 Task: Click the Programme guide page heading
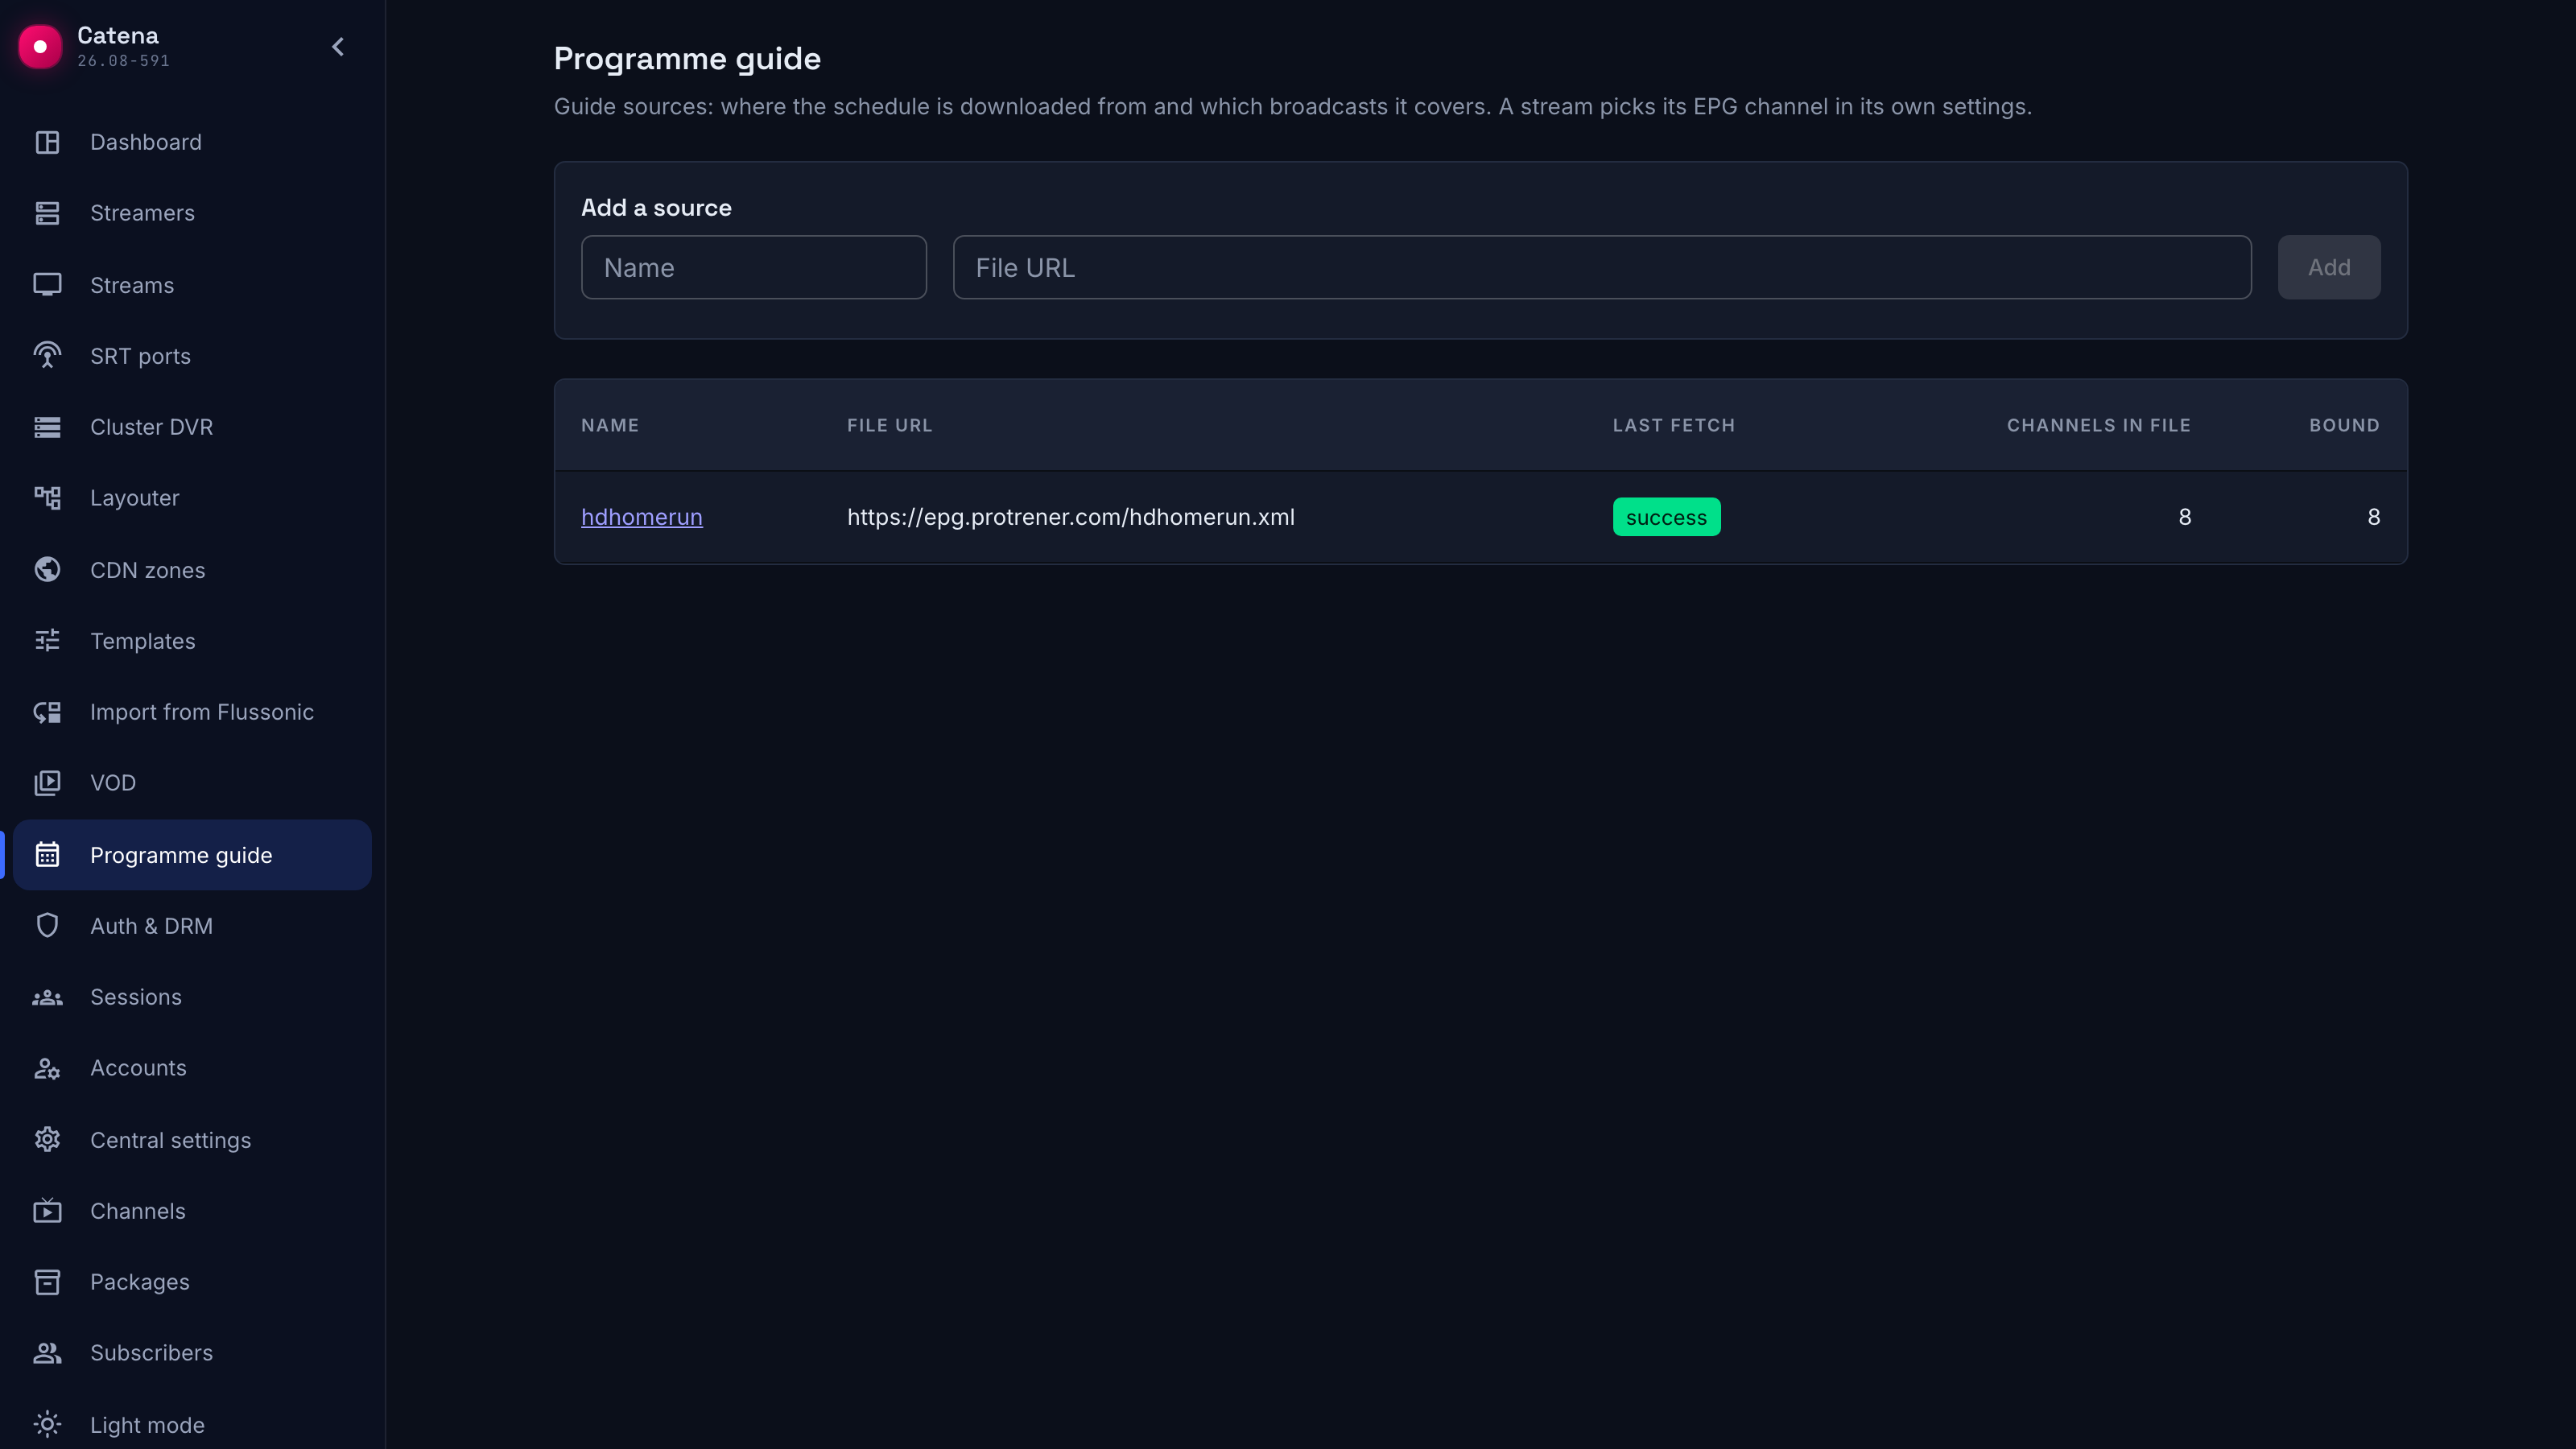tap(687, 59)
